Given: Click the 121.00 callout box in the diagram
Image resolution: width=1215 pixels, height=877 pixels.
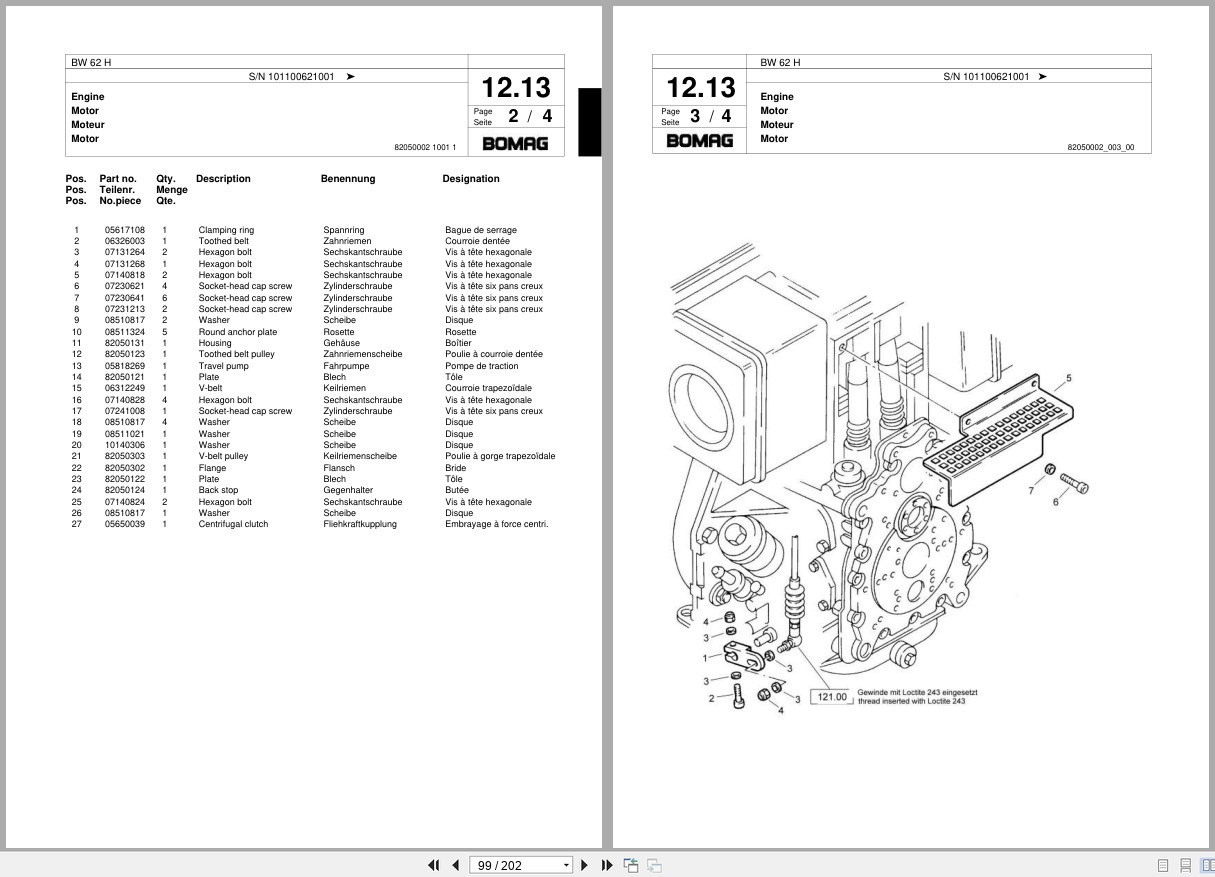Looking at the screenshot, I should [831, 696].
